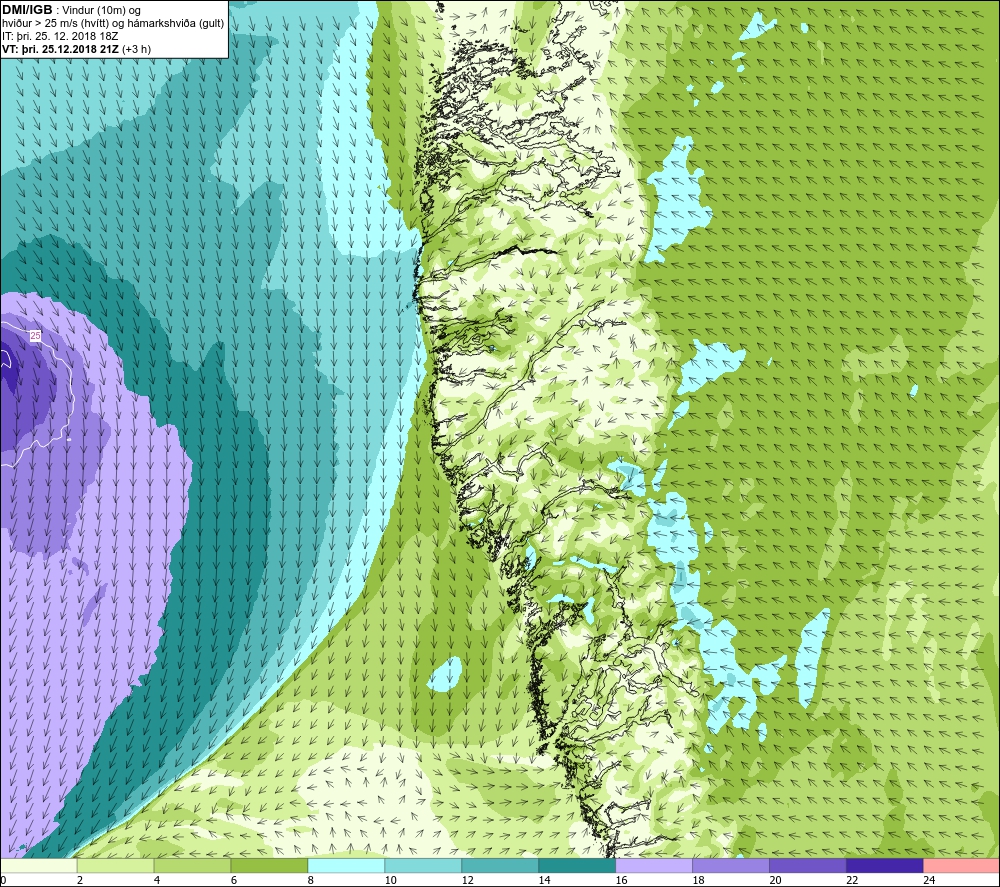The height and width of the screenshot is (887, 1000).
Task: Click the medium purple 18–20 m/s legend swatch
Action: pos(731,866)
